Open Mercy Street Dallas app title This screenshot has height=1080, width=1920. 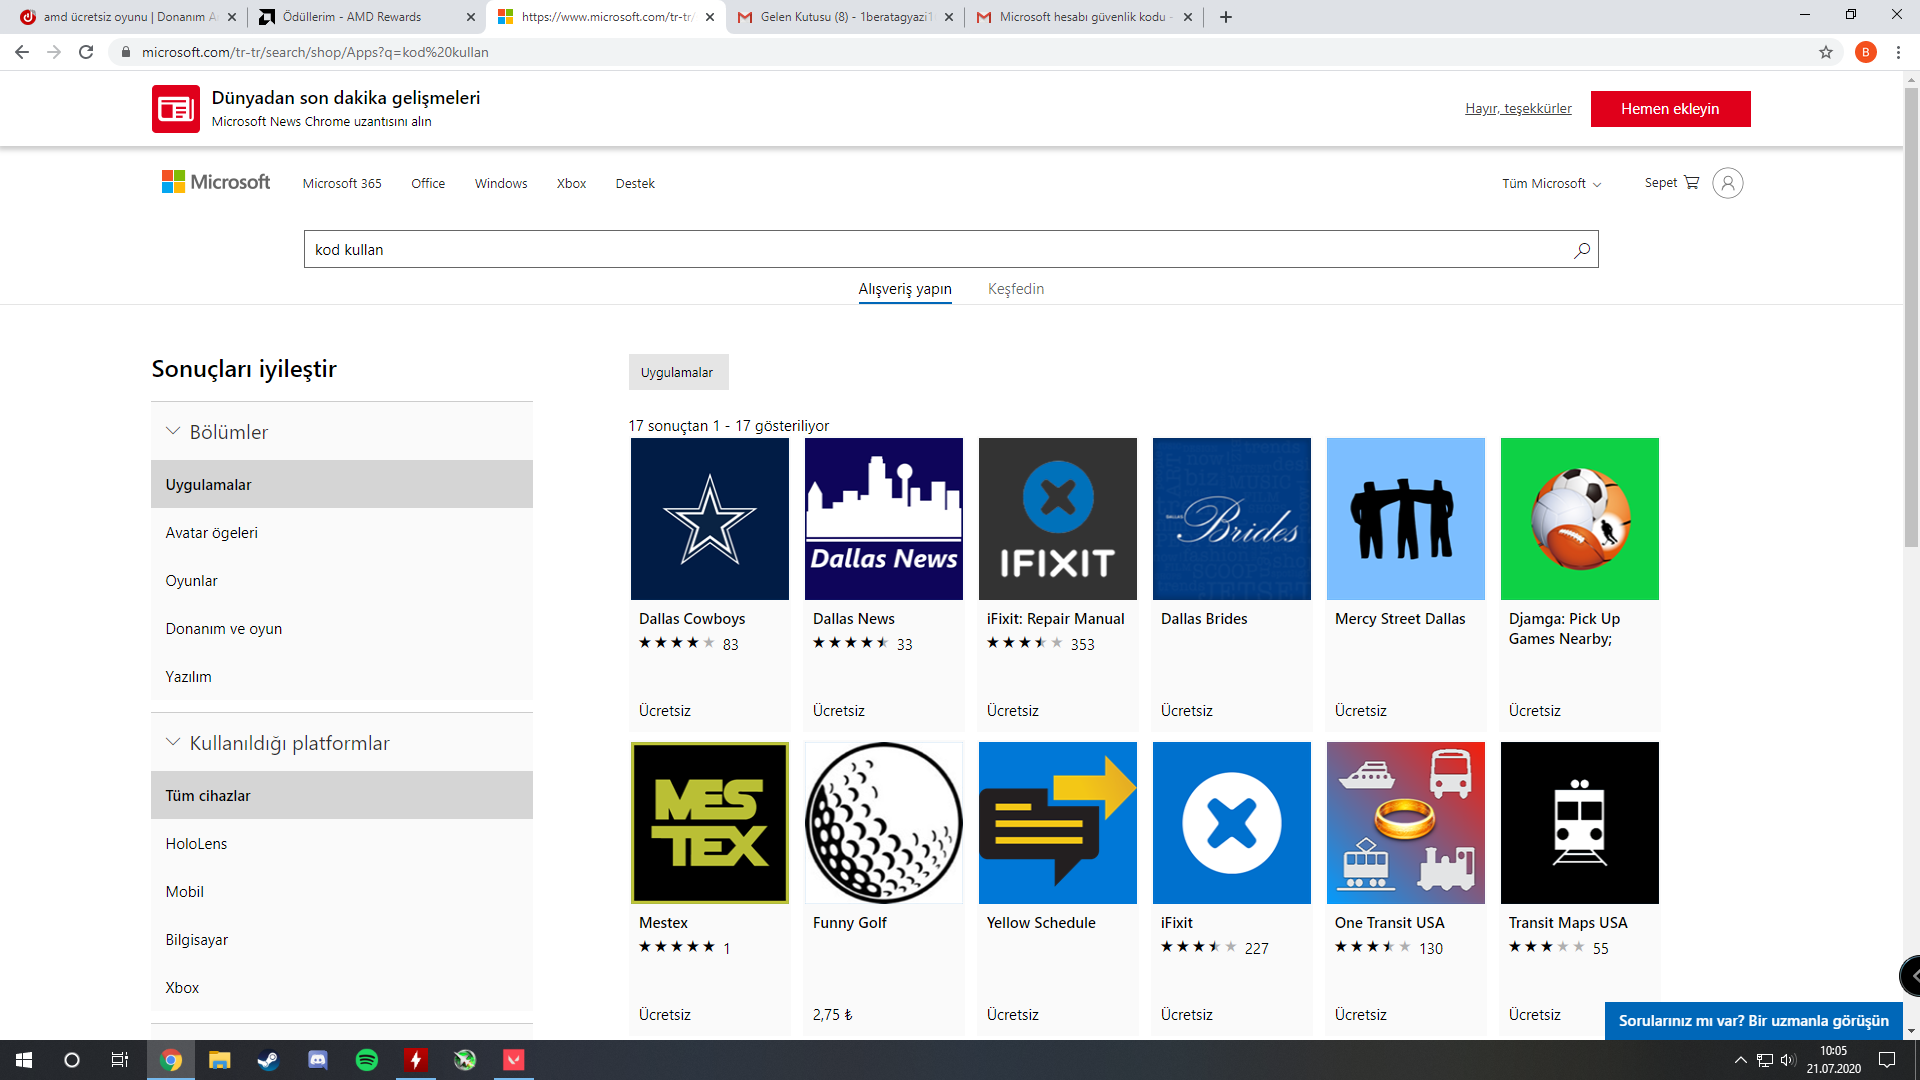pyautogui.click(x=1400, y=619)
